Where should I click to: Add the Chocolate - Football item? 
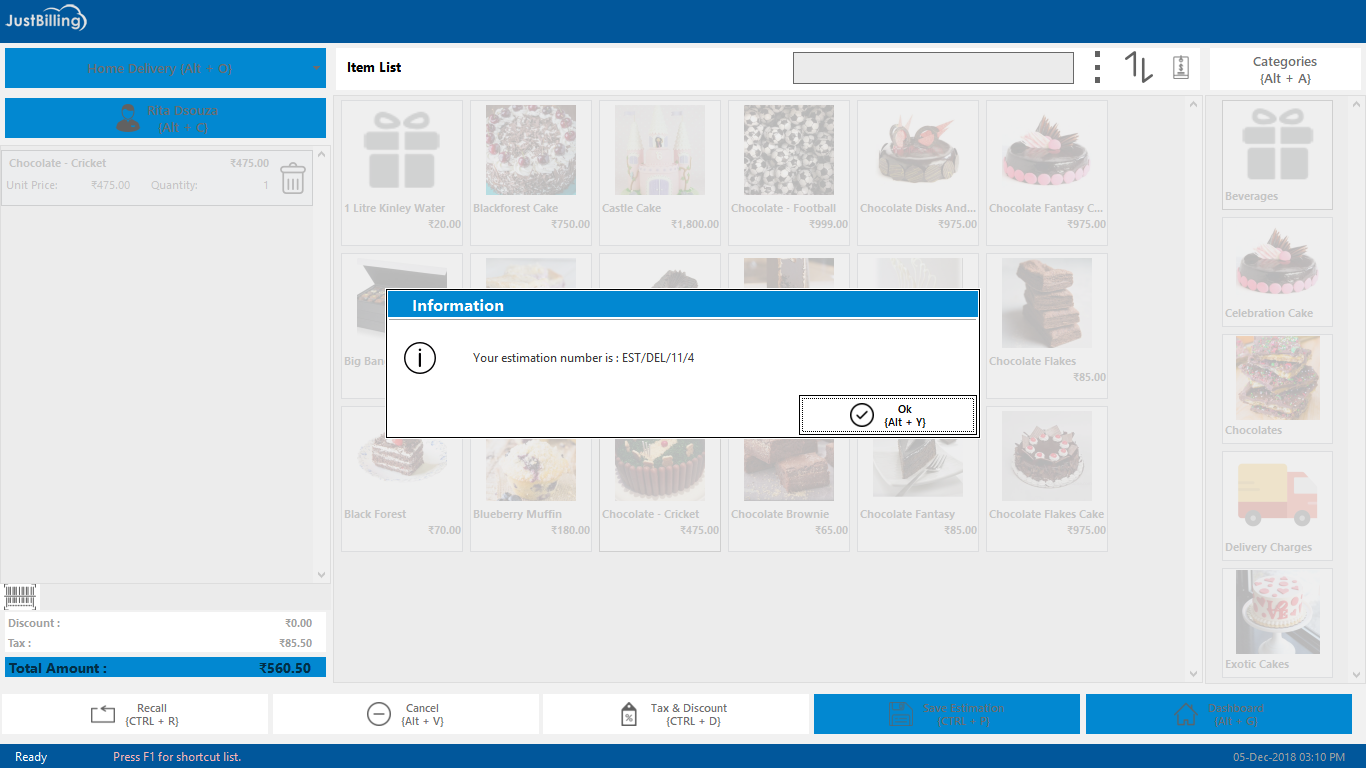pyautogui.click(x=789, y=172)
